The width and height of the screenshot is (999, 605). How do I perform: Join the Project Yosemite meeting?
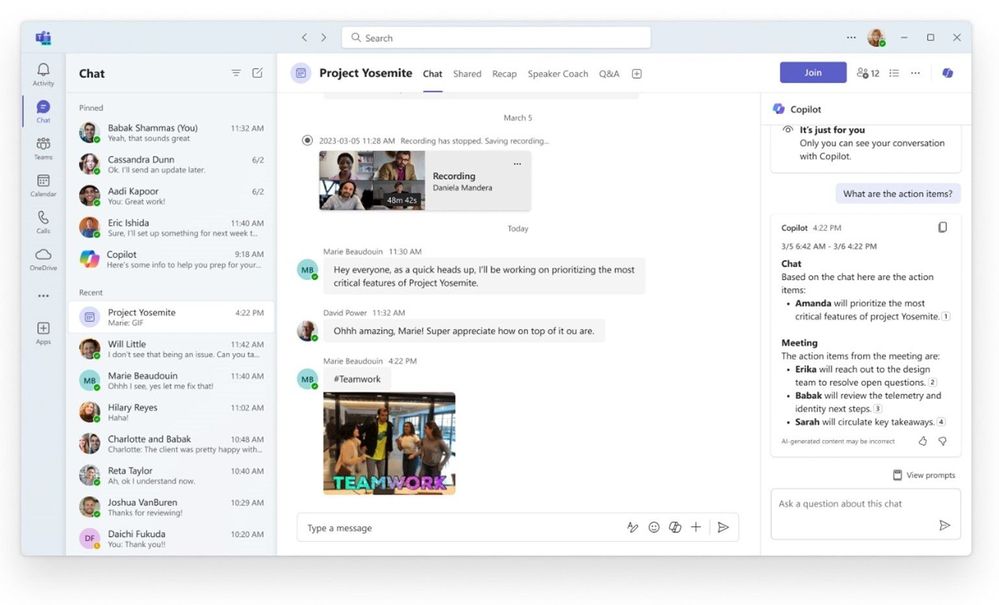[813, 73]
